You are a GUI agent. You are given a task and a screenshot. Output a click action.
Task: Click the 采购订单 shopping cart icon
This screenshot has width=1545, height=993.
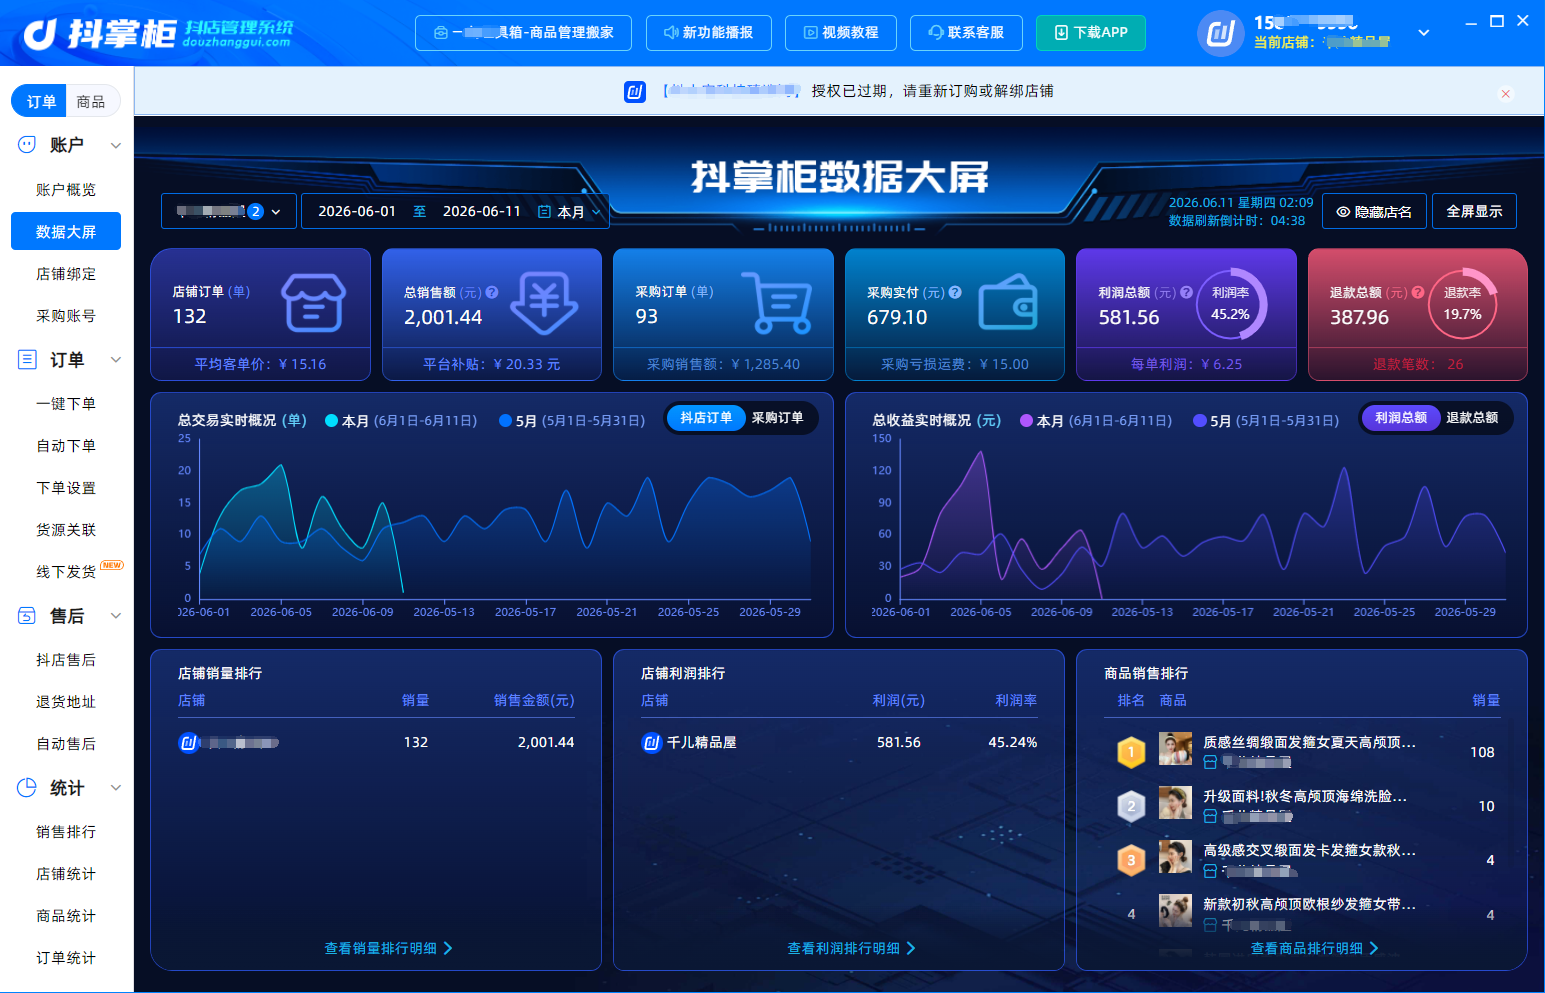click(779, 302)
